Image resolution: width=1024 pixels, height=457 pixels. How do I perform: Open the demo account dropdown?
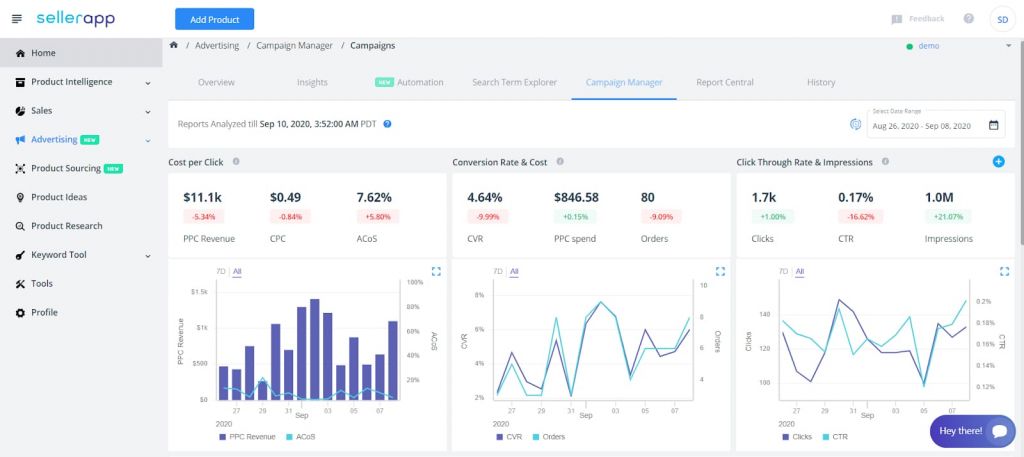(x=1008, y=45)
